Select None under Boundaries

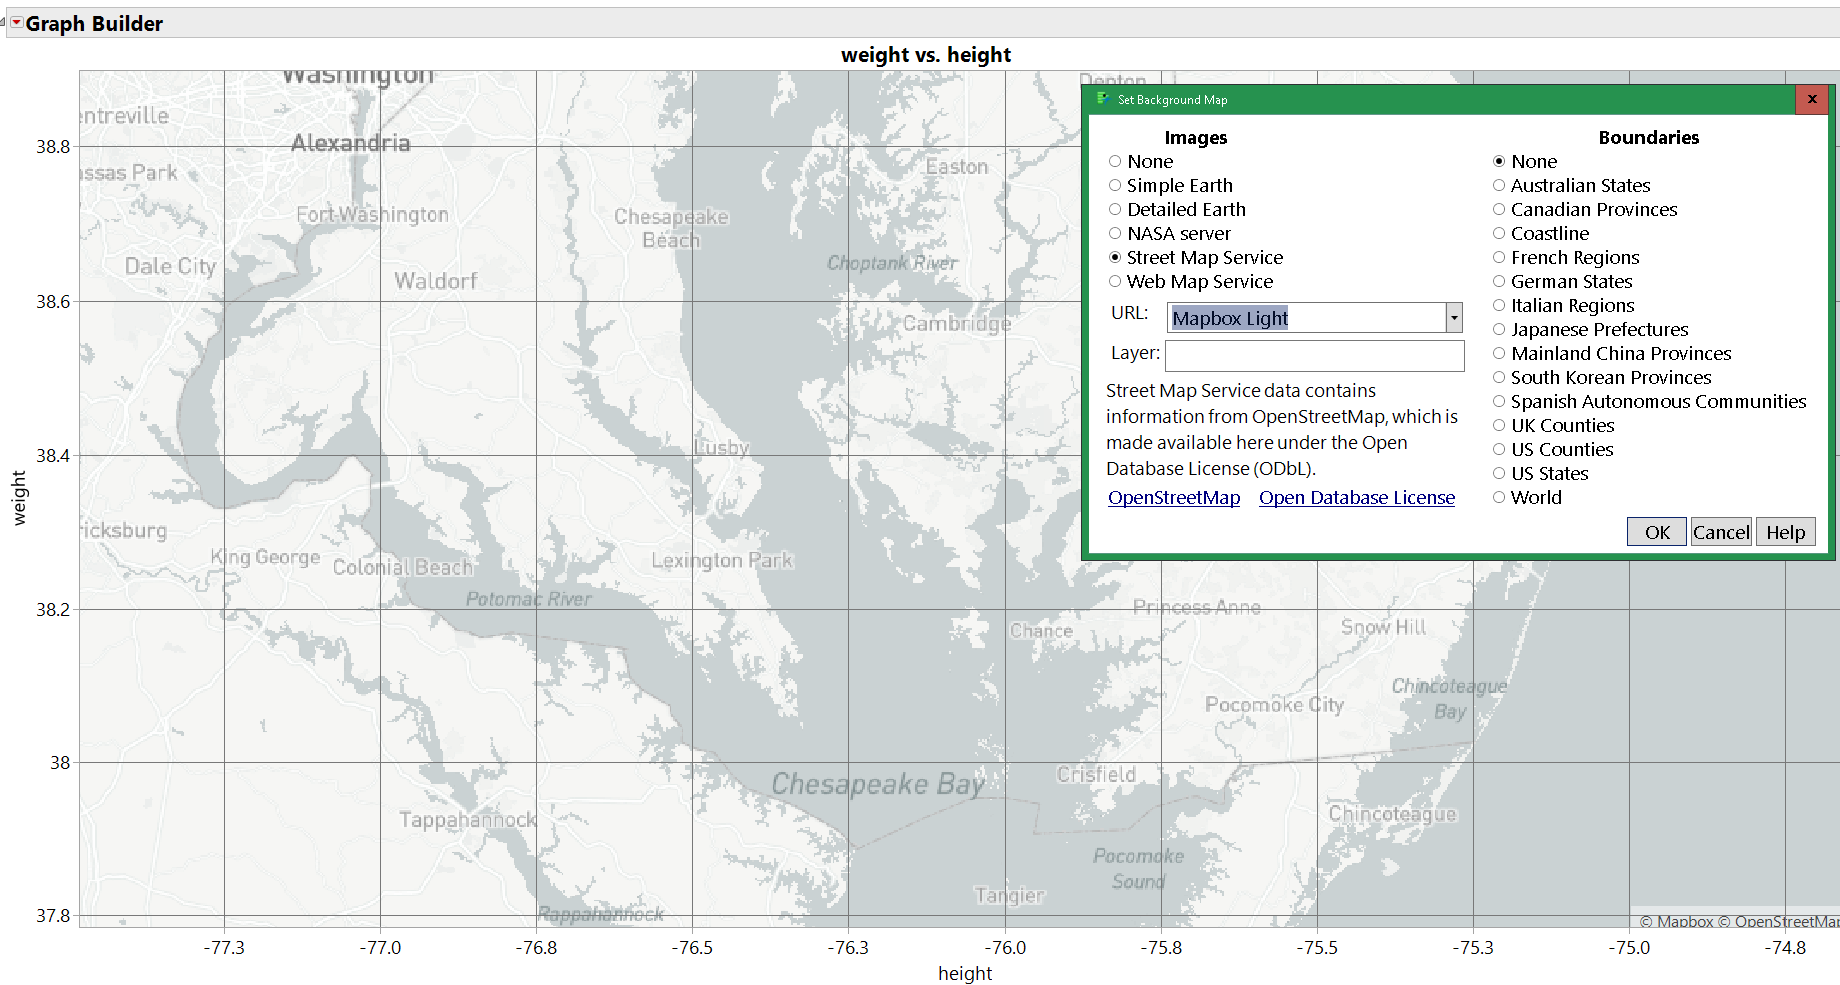[1499, 161]
